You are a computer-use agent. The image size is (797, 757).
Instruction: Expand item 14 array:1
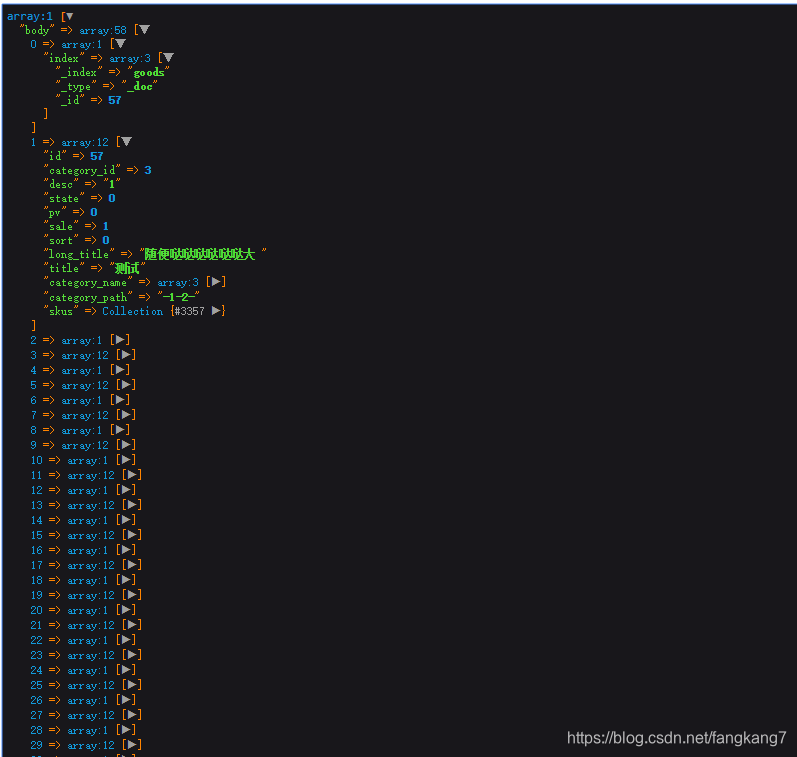[127, 520]
